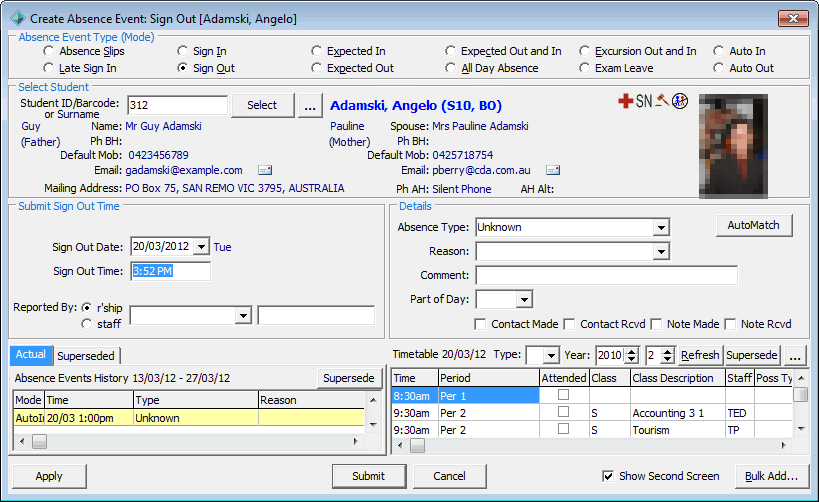Click the Apply button
This screenshot has width=819, height=502.
click(49, 476)
